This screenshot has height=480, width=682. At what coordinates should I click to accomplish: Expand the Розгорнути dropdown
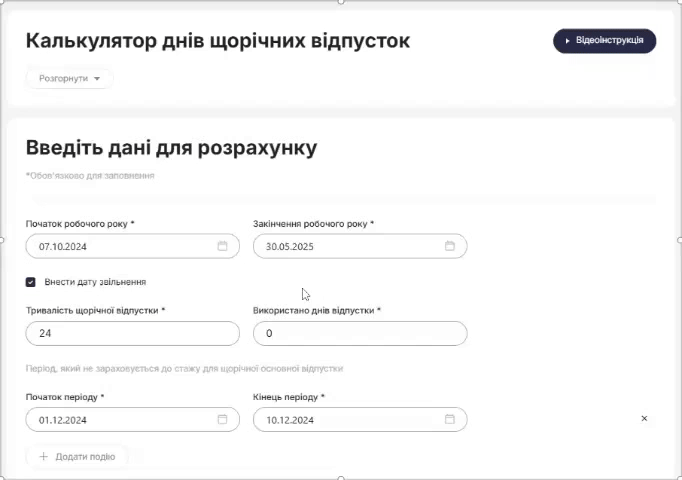tap(70, 79)
